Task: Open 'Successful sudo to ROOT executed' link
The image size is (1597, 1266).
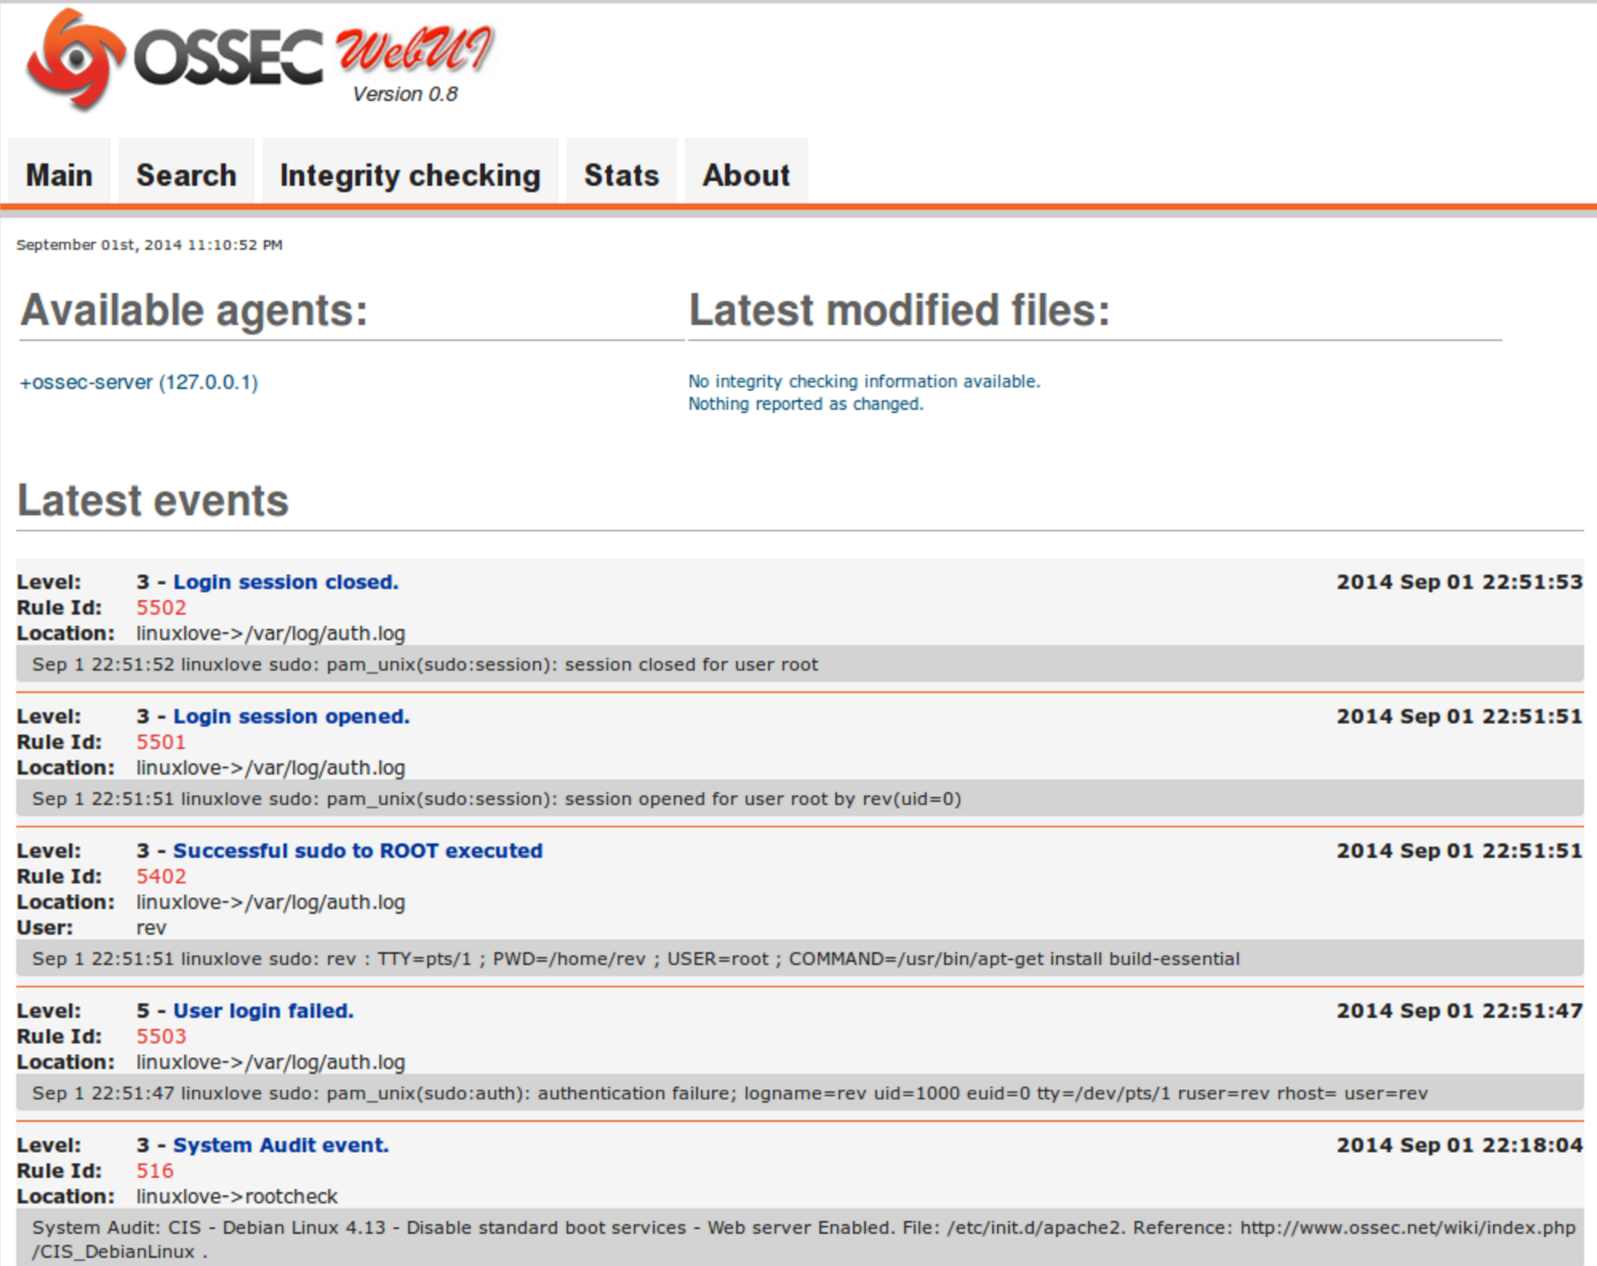Action: coord(358,851)
